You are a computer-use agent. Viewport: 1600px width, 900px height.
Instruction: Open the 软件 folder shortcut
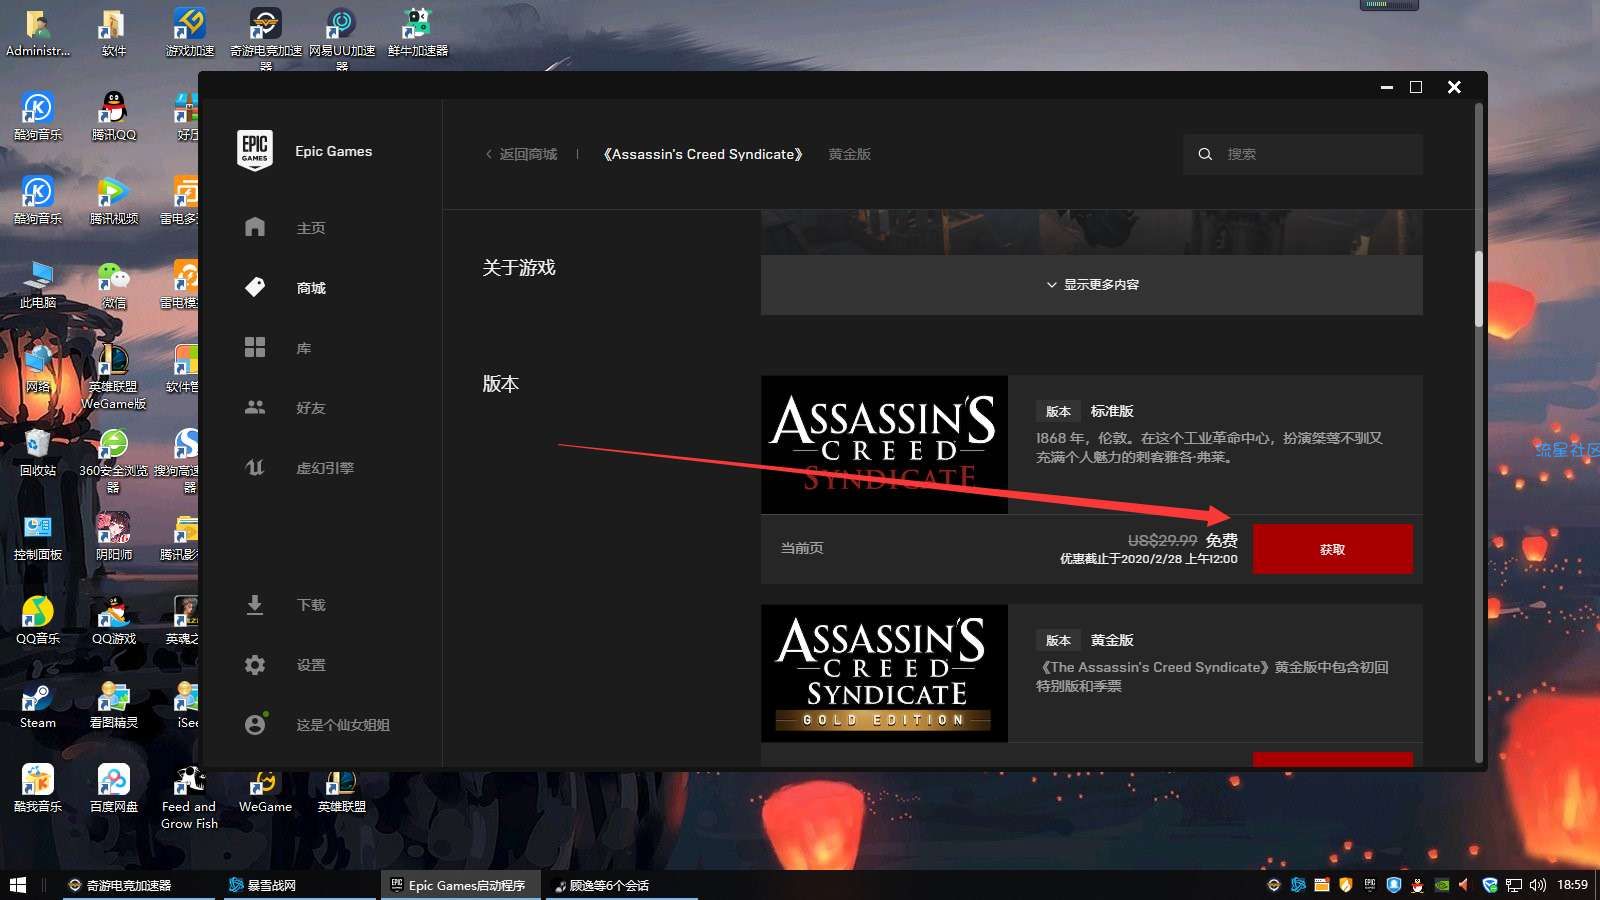tap(114, 32)
